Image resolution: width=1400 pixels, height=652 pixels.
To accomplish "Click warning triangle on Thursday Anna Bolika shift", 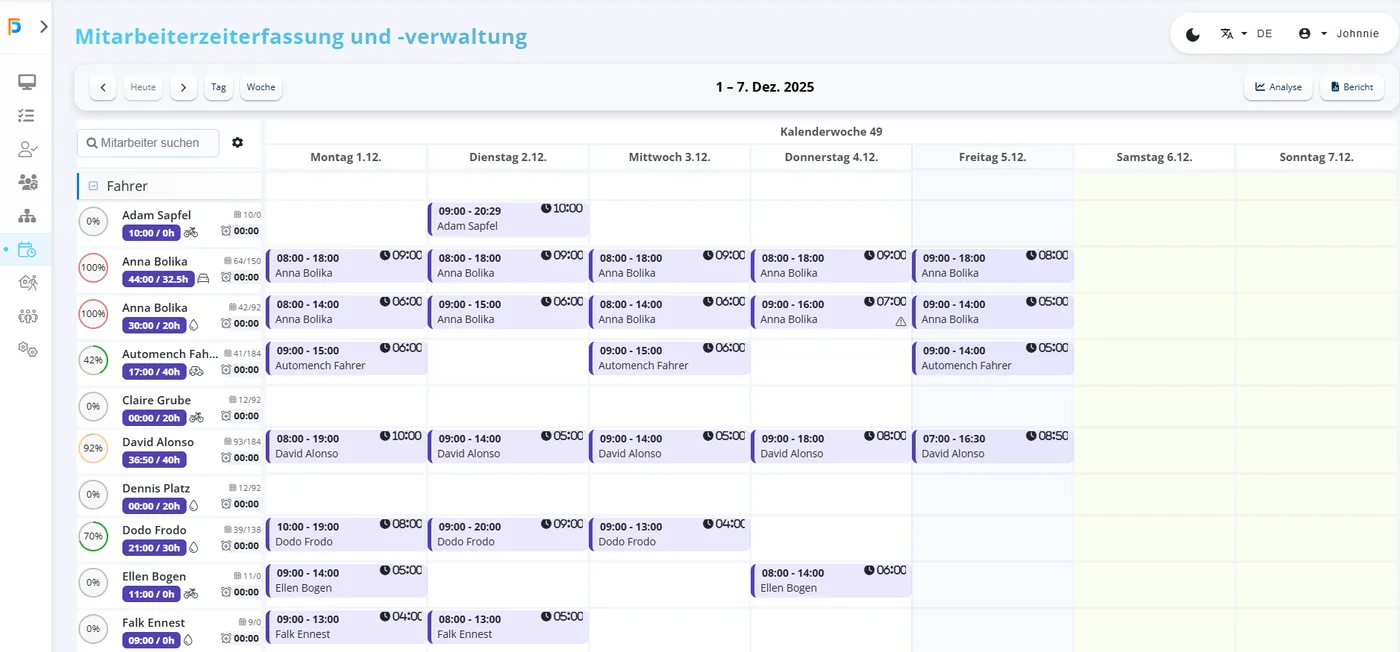I will click(900, 321).
